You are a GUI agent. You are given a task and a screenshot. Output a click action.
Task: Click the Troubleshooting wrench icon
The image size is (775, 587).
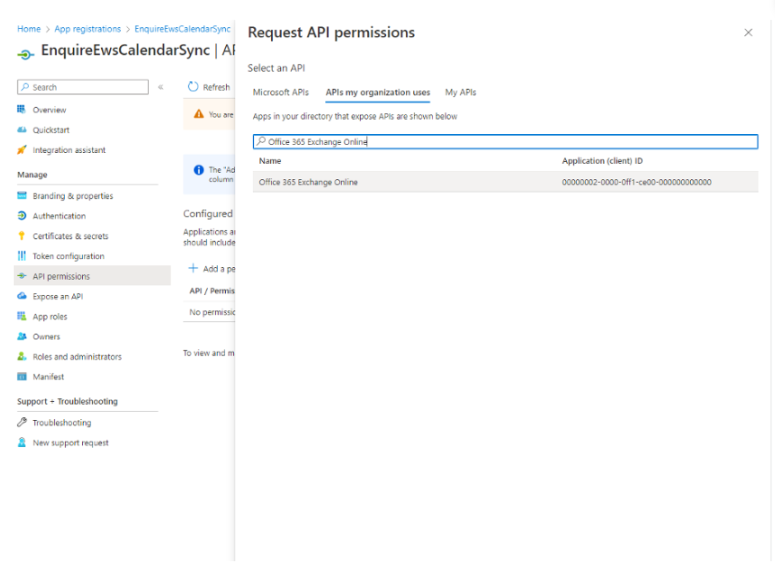coord(22,422)
